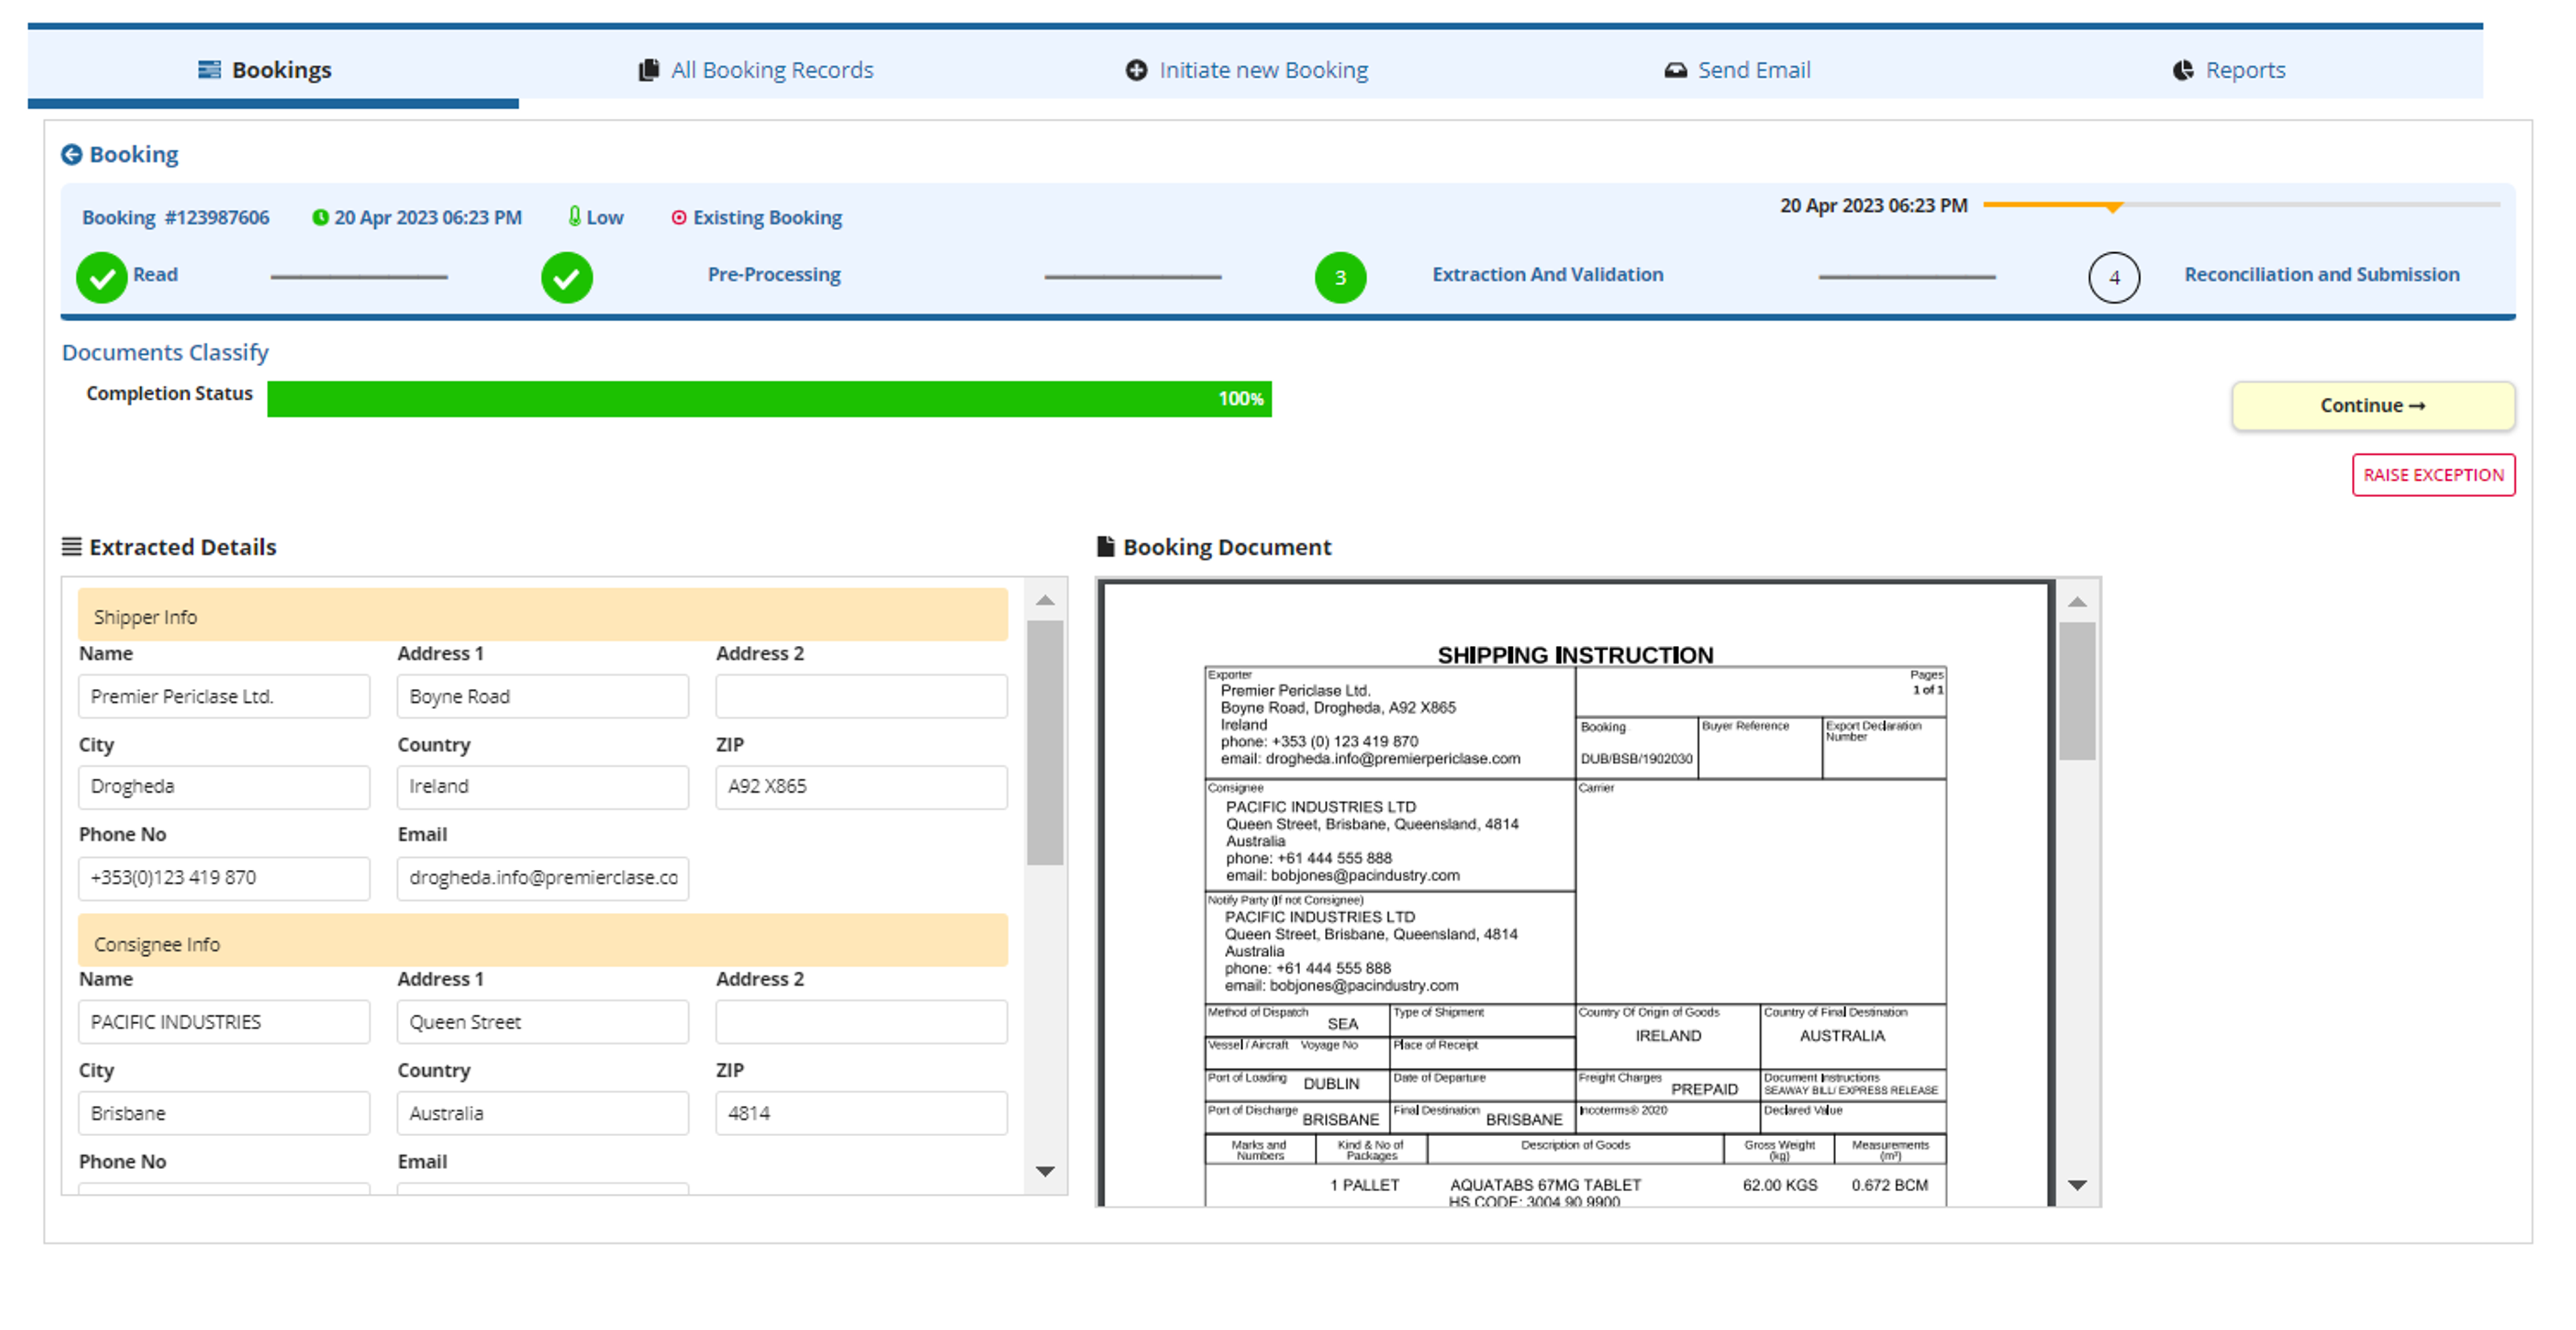2576x1330 pixels.
Task: Click Consignee ZIP field 4814
Action: tap(861, 1113)
